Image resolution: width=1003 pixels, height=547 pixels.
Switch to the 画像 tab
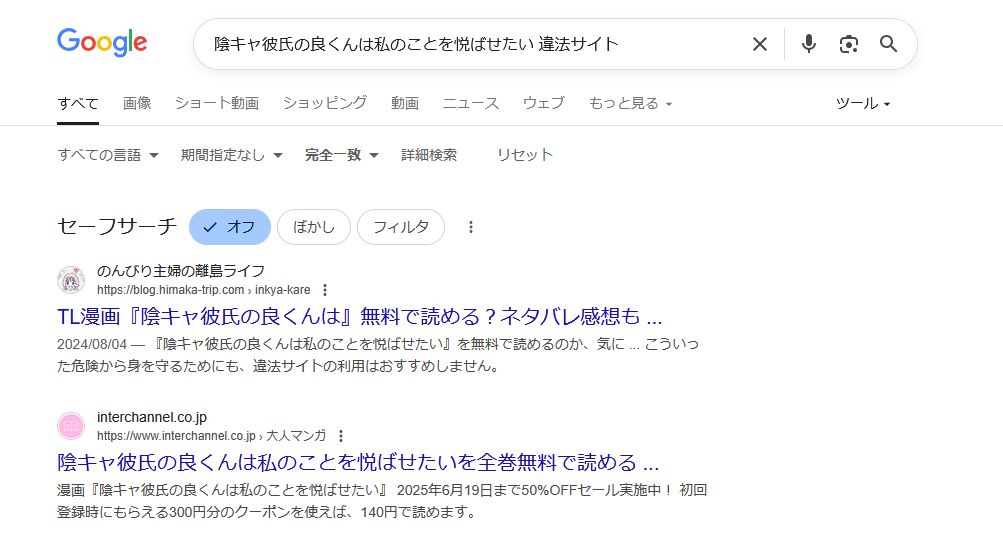pos(137,103)
